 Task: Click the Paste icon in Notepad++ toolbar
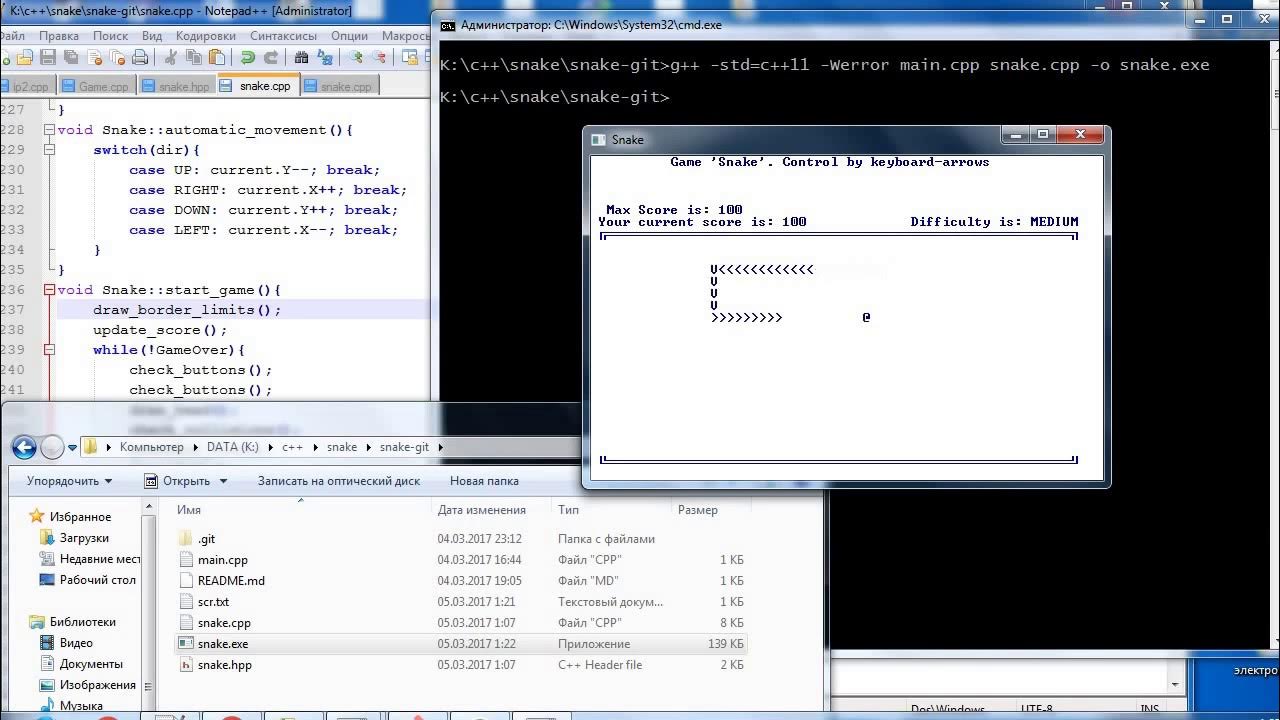pos(217,57)
